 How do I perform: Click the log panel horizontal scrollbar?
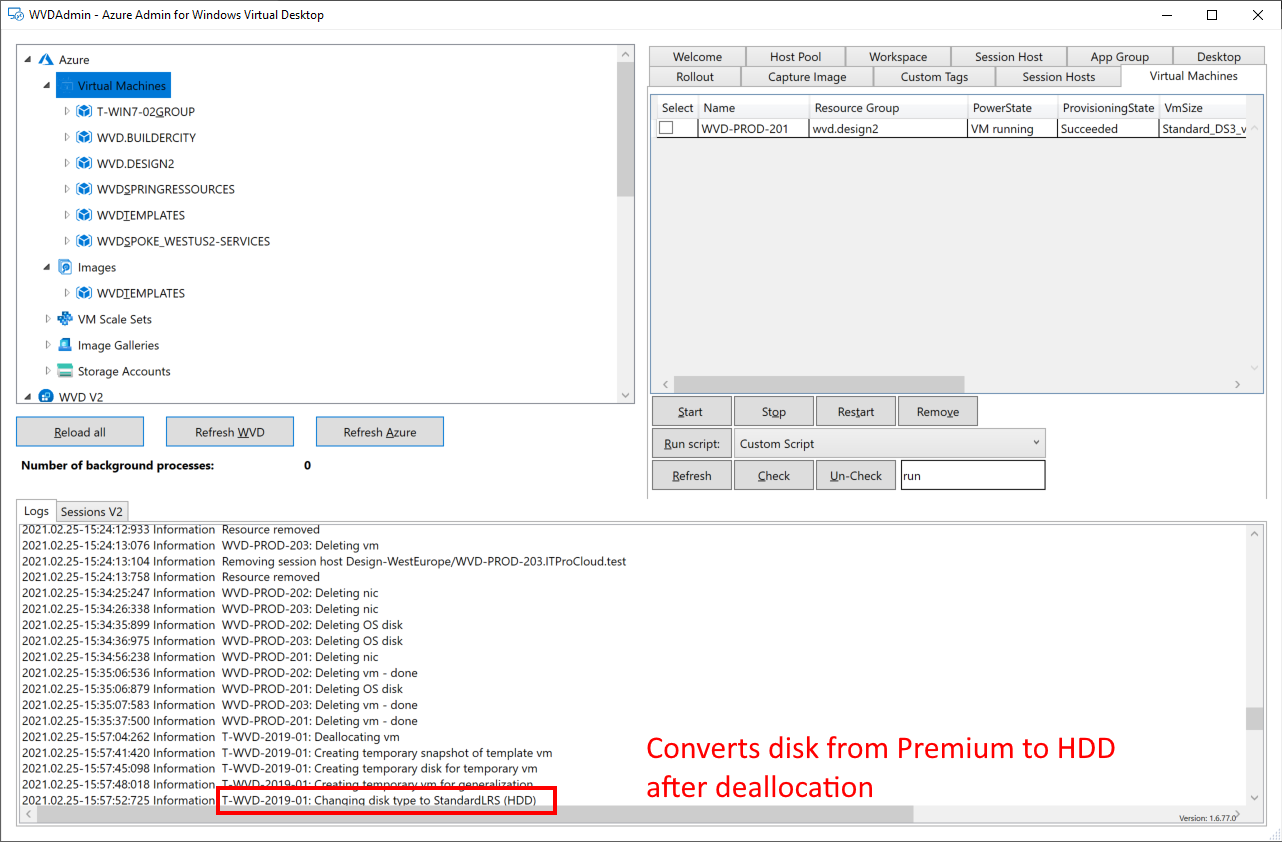pyautogui.click(x=473, y=815)
